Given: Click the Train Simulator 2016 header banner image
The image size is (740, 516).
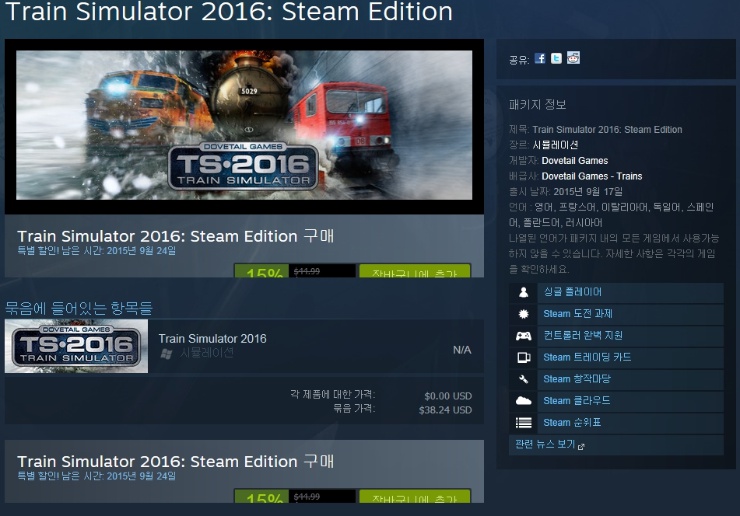Looking at the screenshot, I should (244, 125).
